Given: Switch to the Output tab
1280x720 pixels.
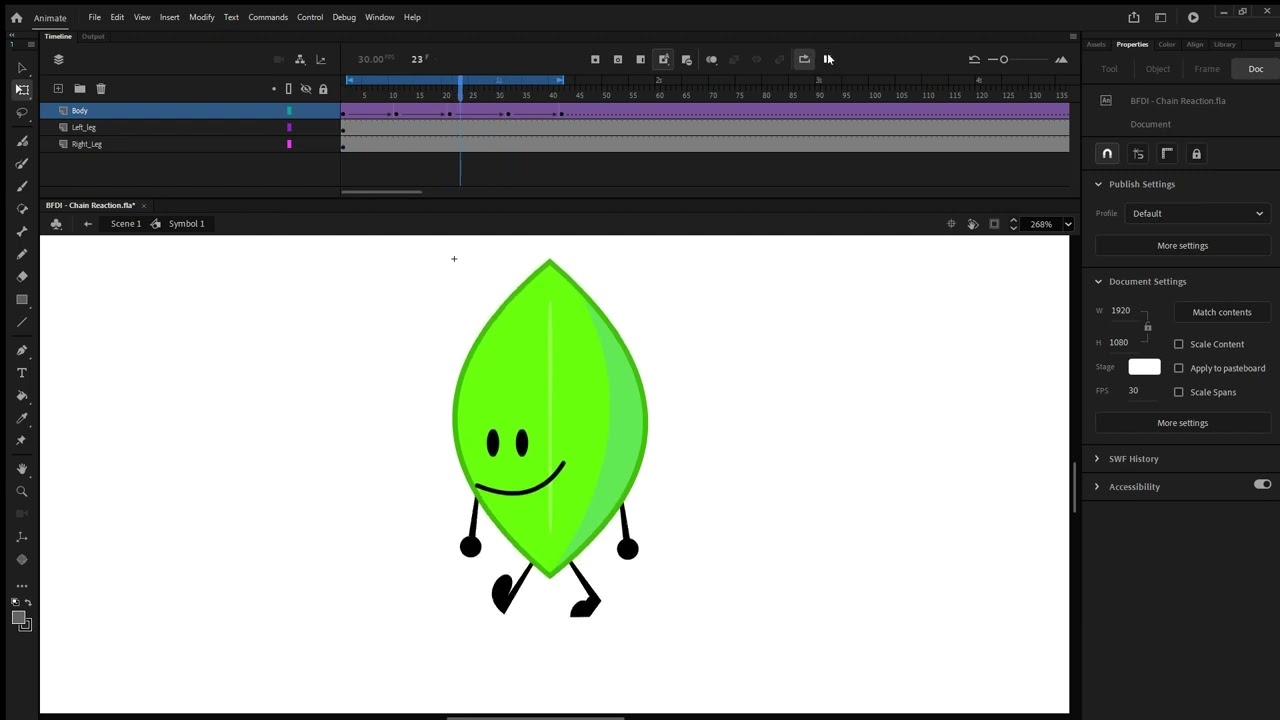Looking at the screenshot, I should click(x=93, y=37).
